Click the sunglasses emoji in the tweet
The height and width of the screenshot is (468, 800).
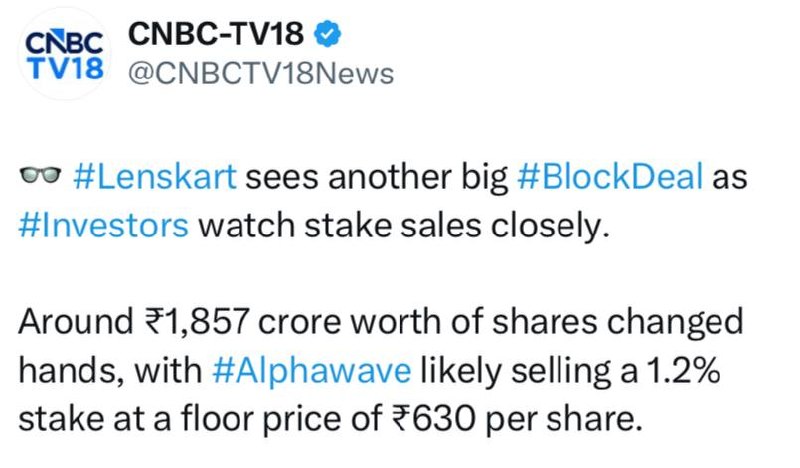40,175
